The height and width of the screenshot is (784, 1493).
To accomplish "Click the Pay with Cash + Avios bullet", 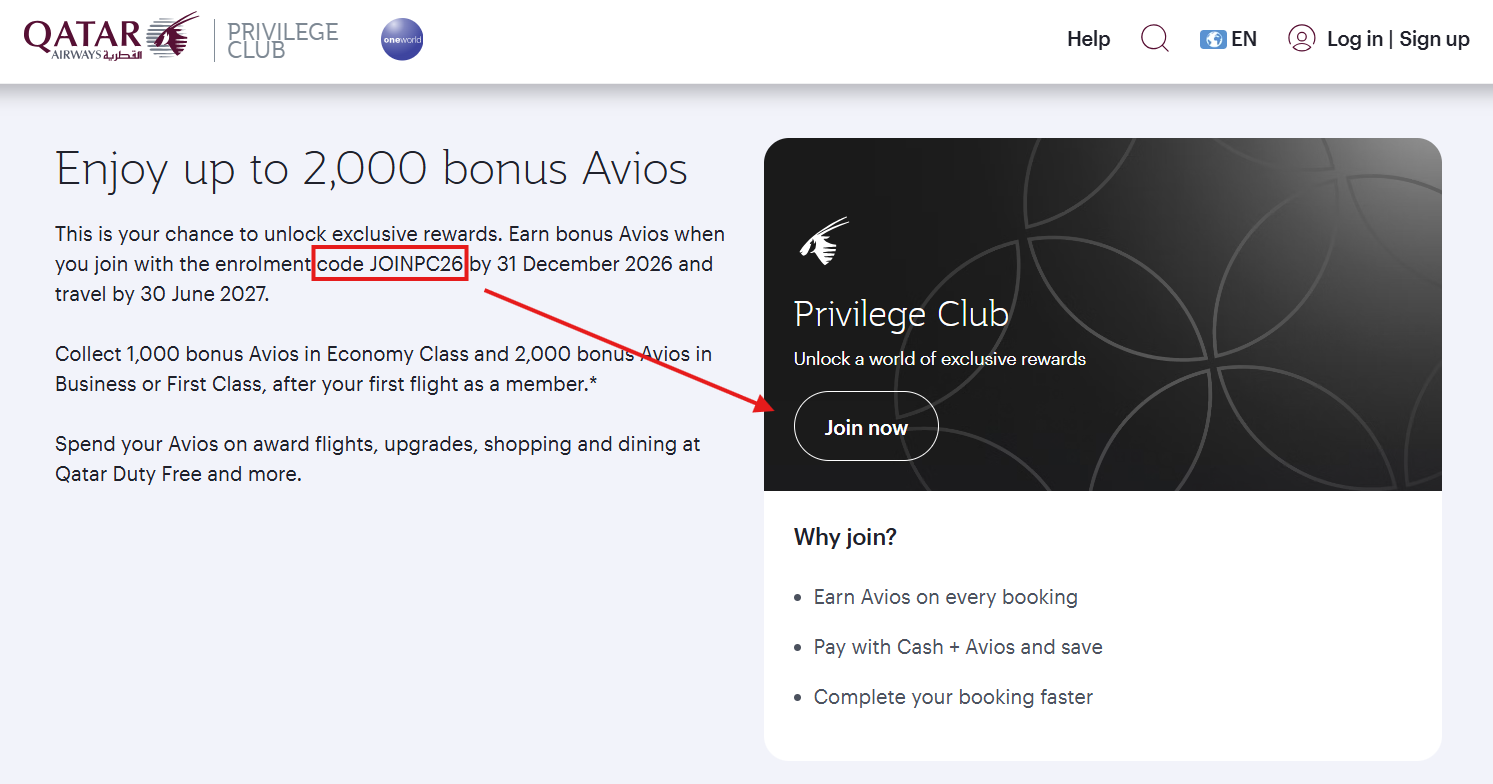I will pyautogui.click(x=956, y=647).
